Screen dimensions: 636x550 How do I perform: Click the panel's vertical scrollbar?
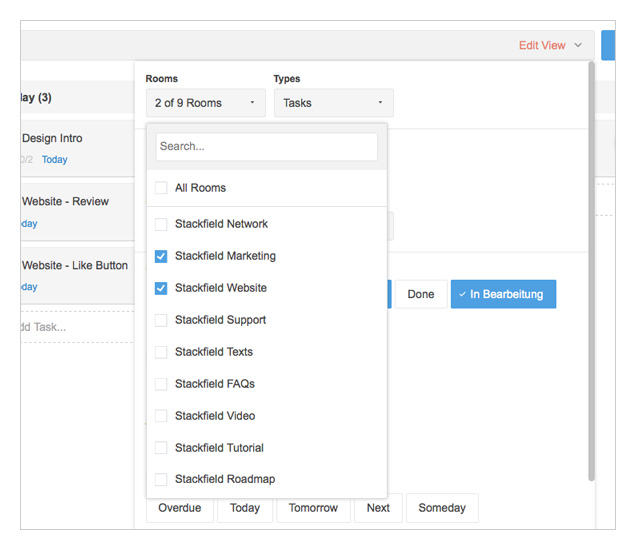(592, 271)
